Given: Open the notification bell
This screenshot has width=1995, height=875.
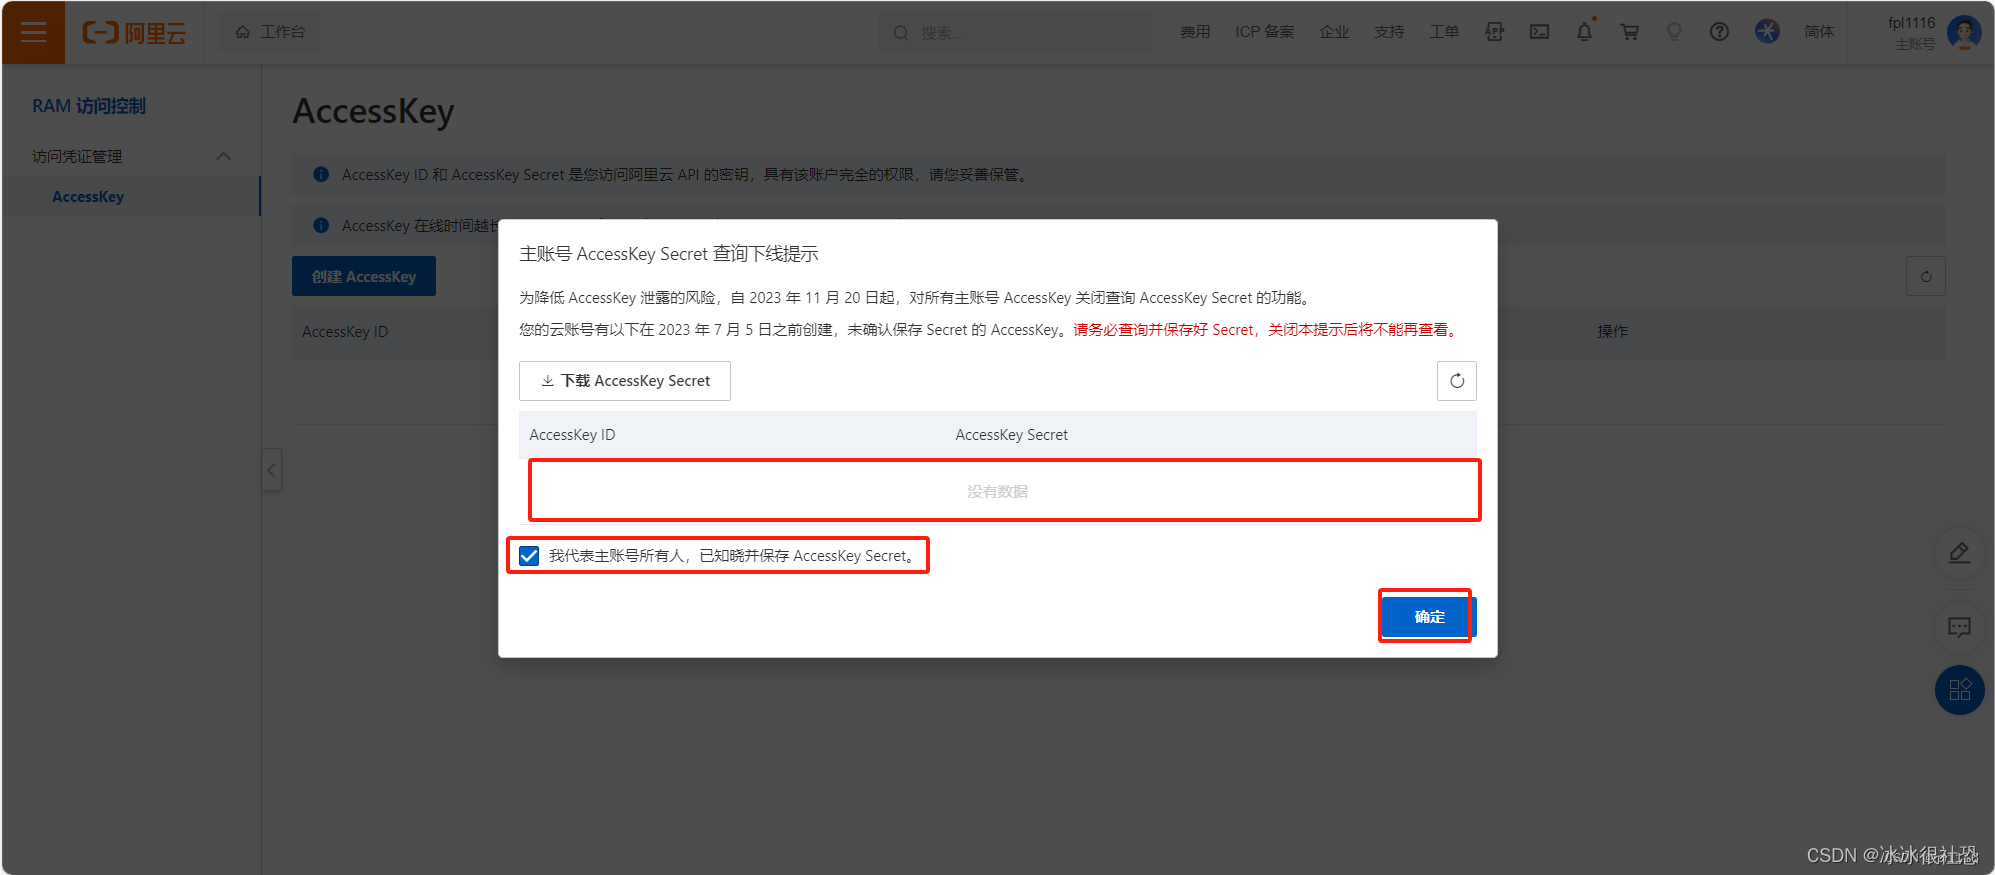Looking at the screenshot, I should 1585,32.
